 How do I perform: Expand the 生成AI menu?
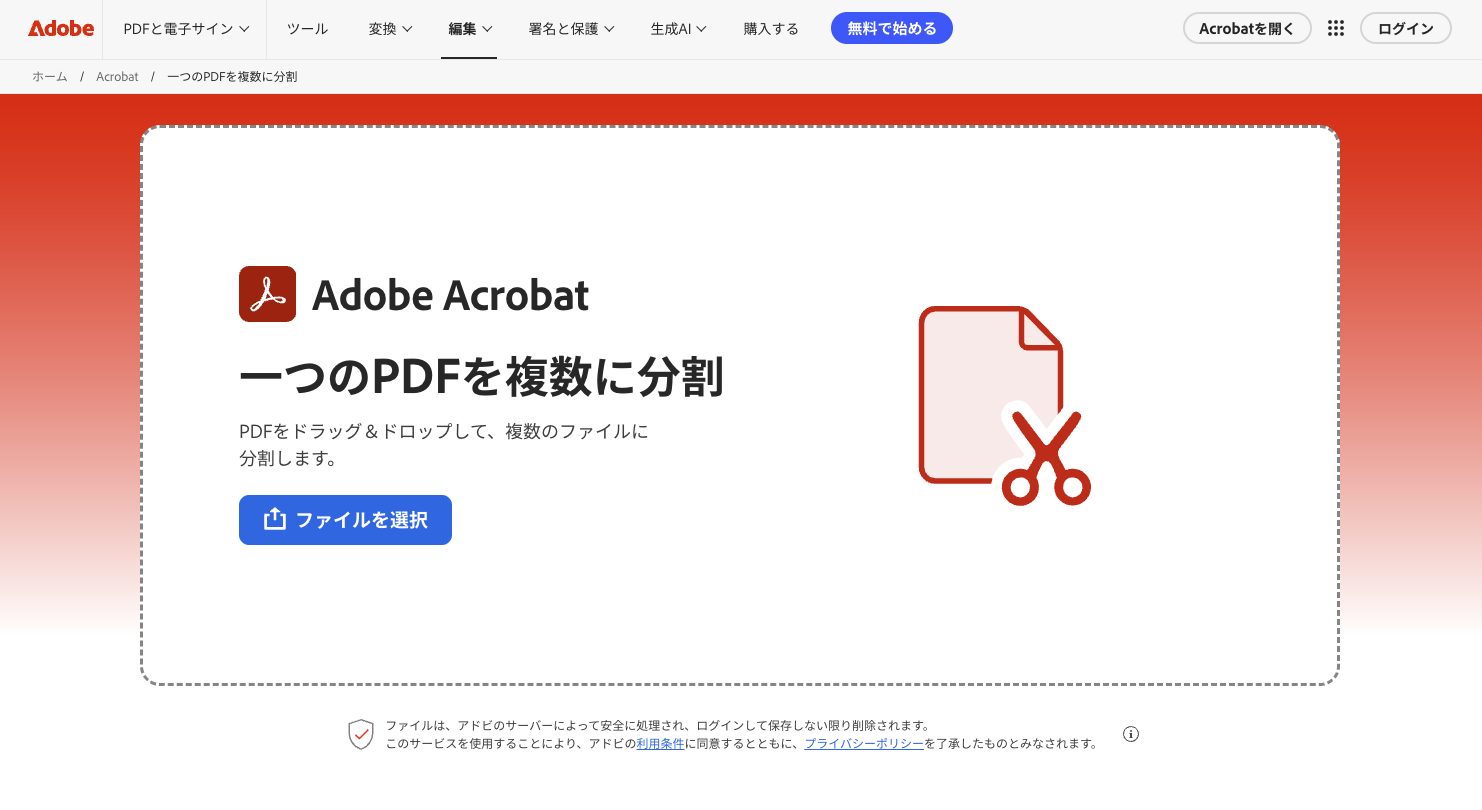pos(678,29)
